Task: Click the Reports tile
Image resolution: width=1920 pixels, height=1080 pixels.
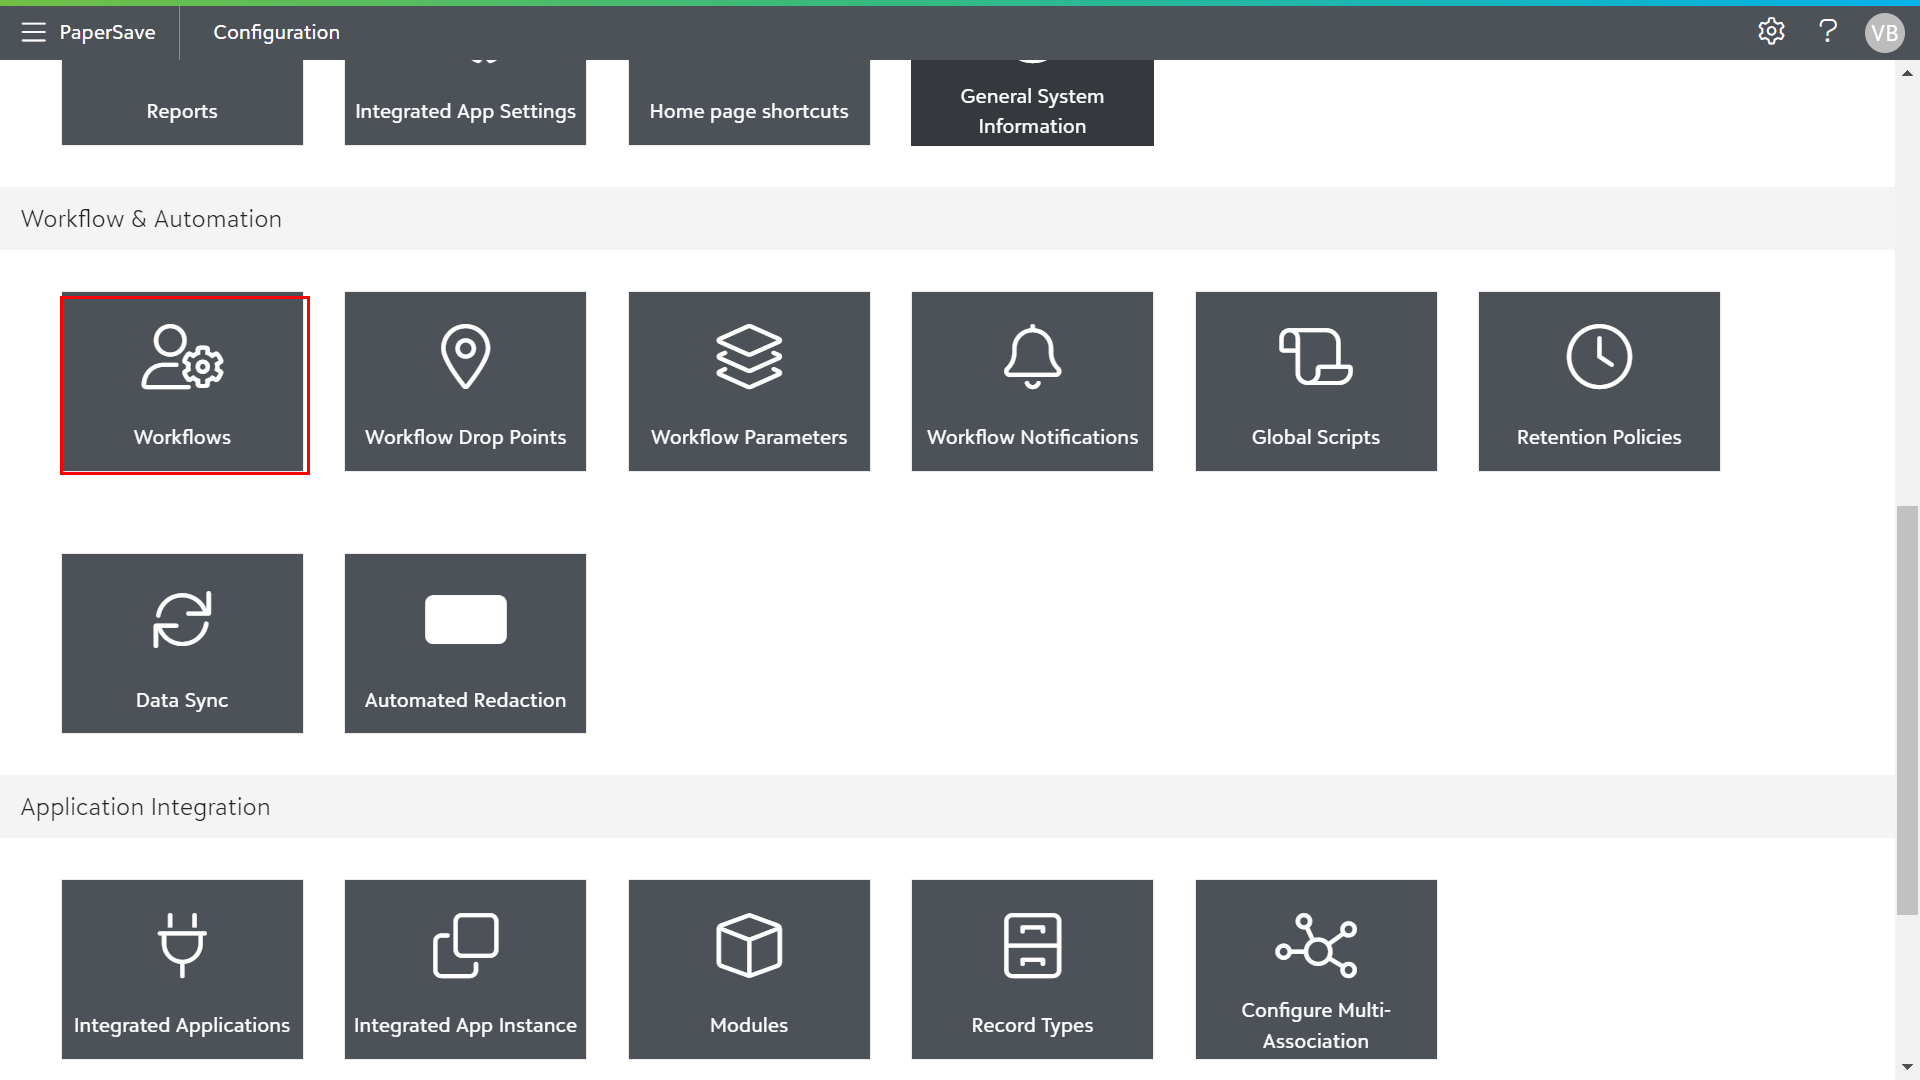Action: [182, 103]
